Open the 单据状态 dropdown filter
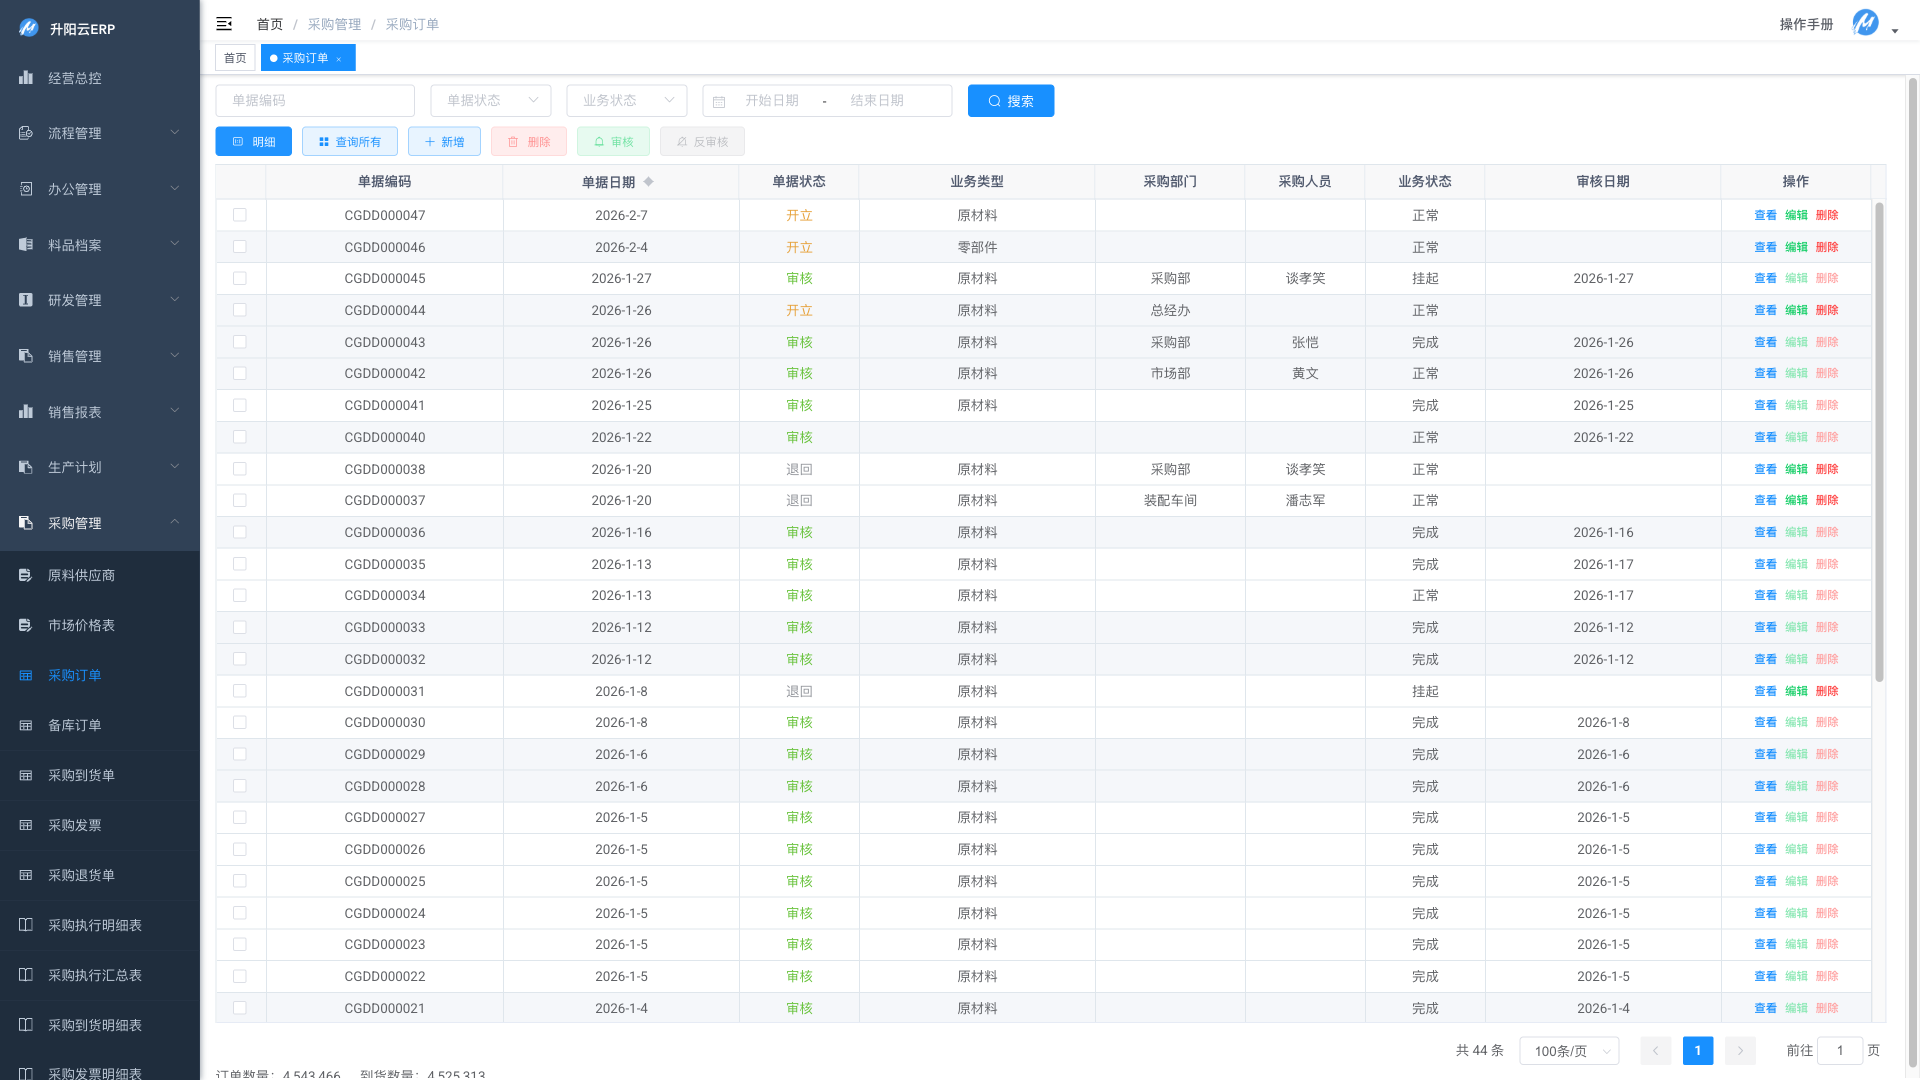The height and width of the screenshot is (1080, 1920). (490, 101)
